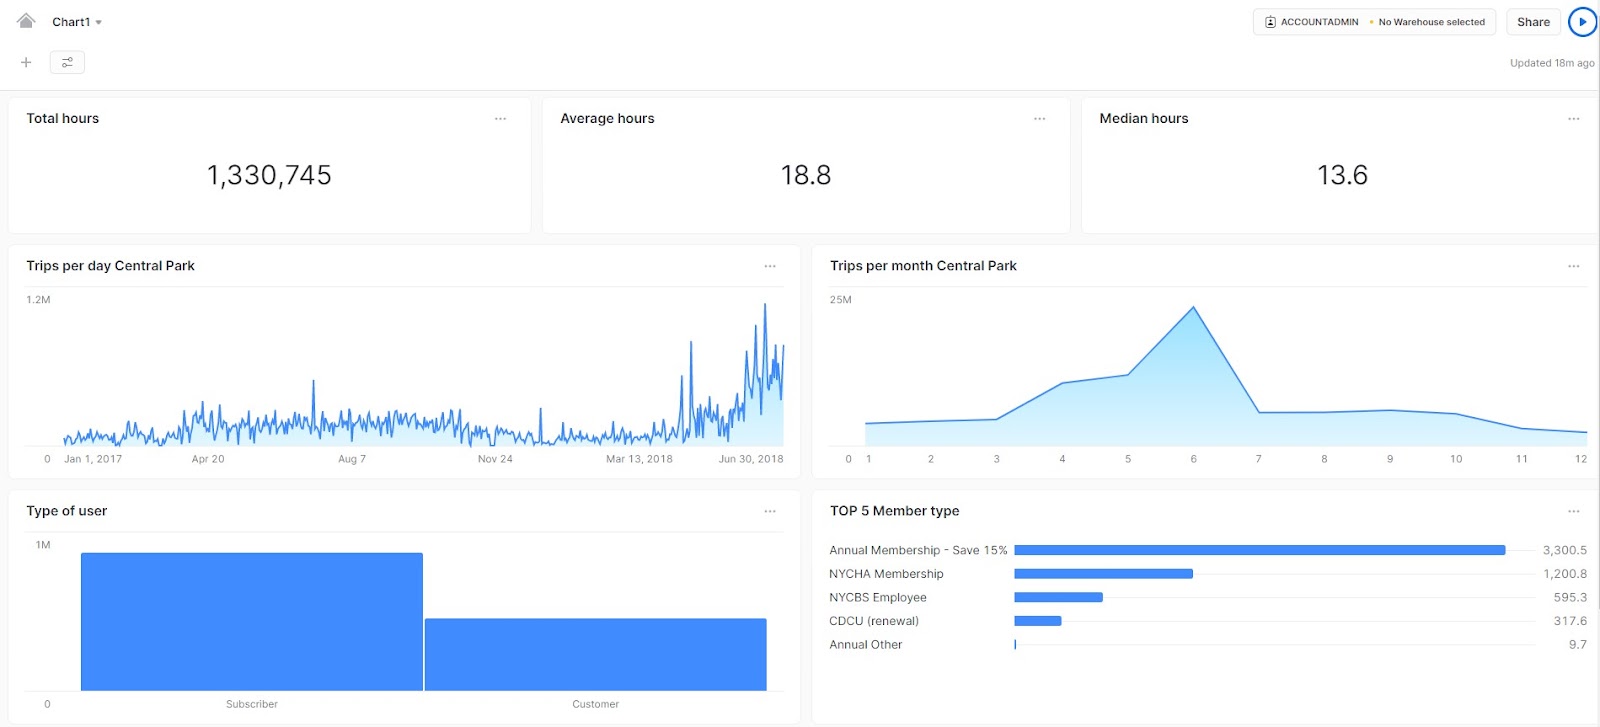Click the NYCBS Employee label
This screenshot has width=1600, height=727.
click(878, 597)
